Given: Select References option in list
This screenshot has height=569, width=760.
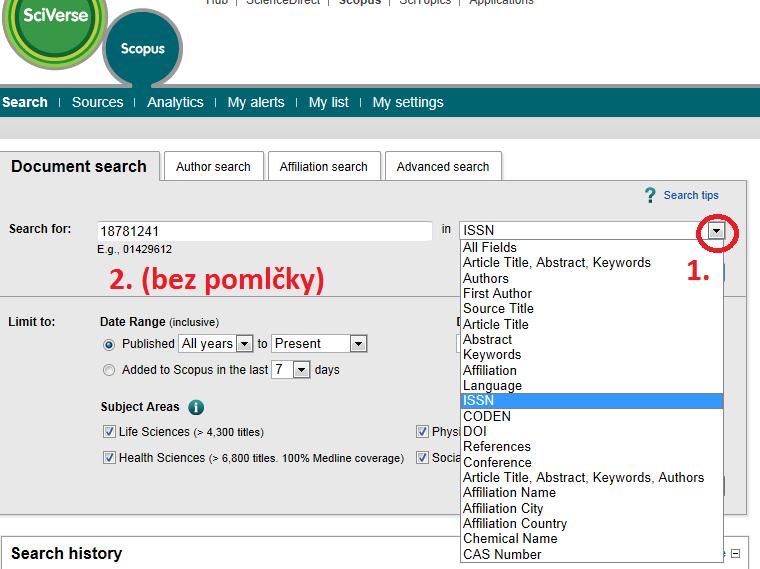Looking at the screenshot, I should click(591, 446).
